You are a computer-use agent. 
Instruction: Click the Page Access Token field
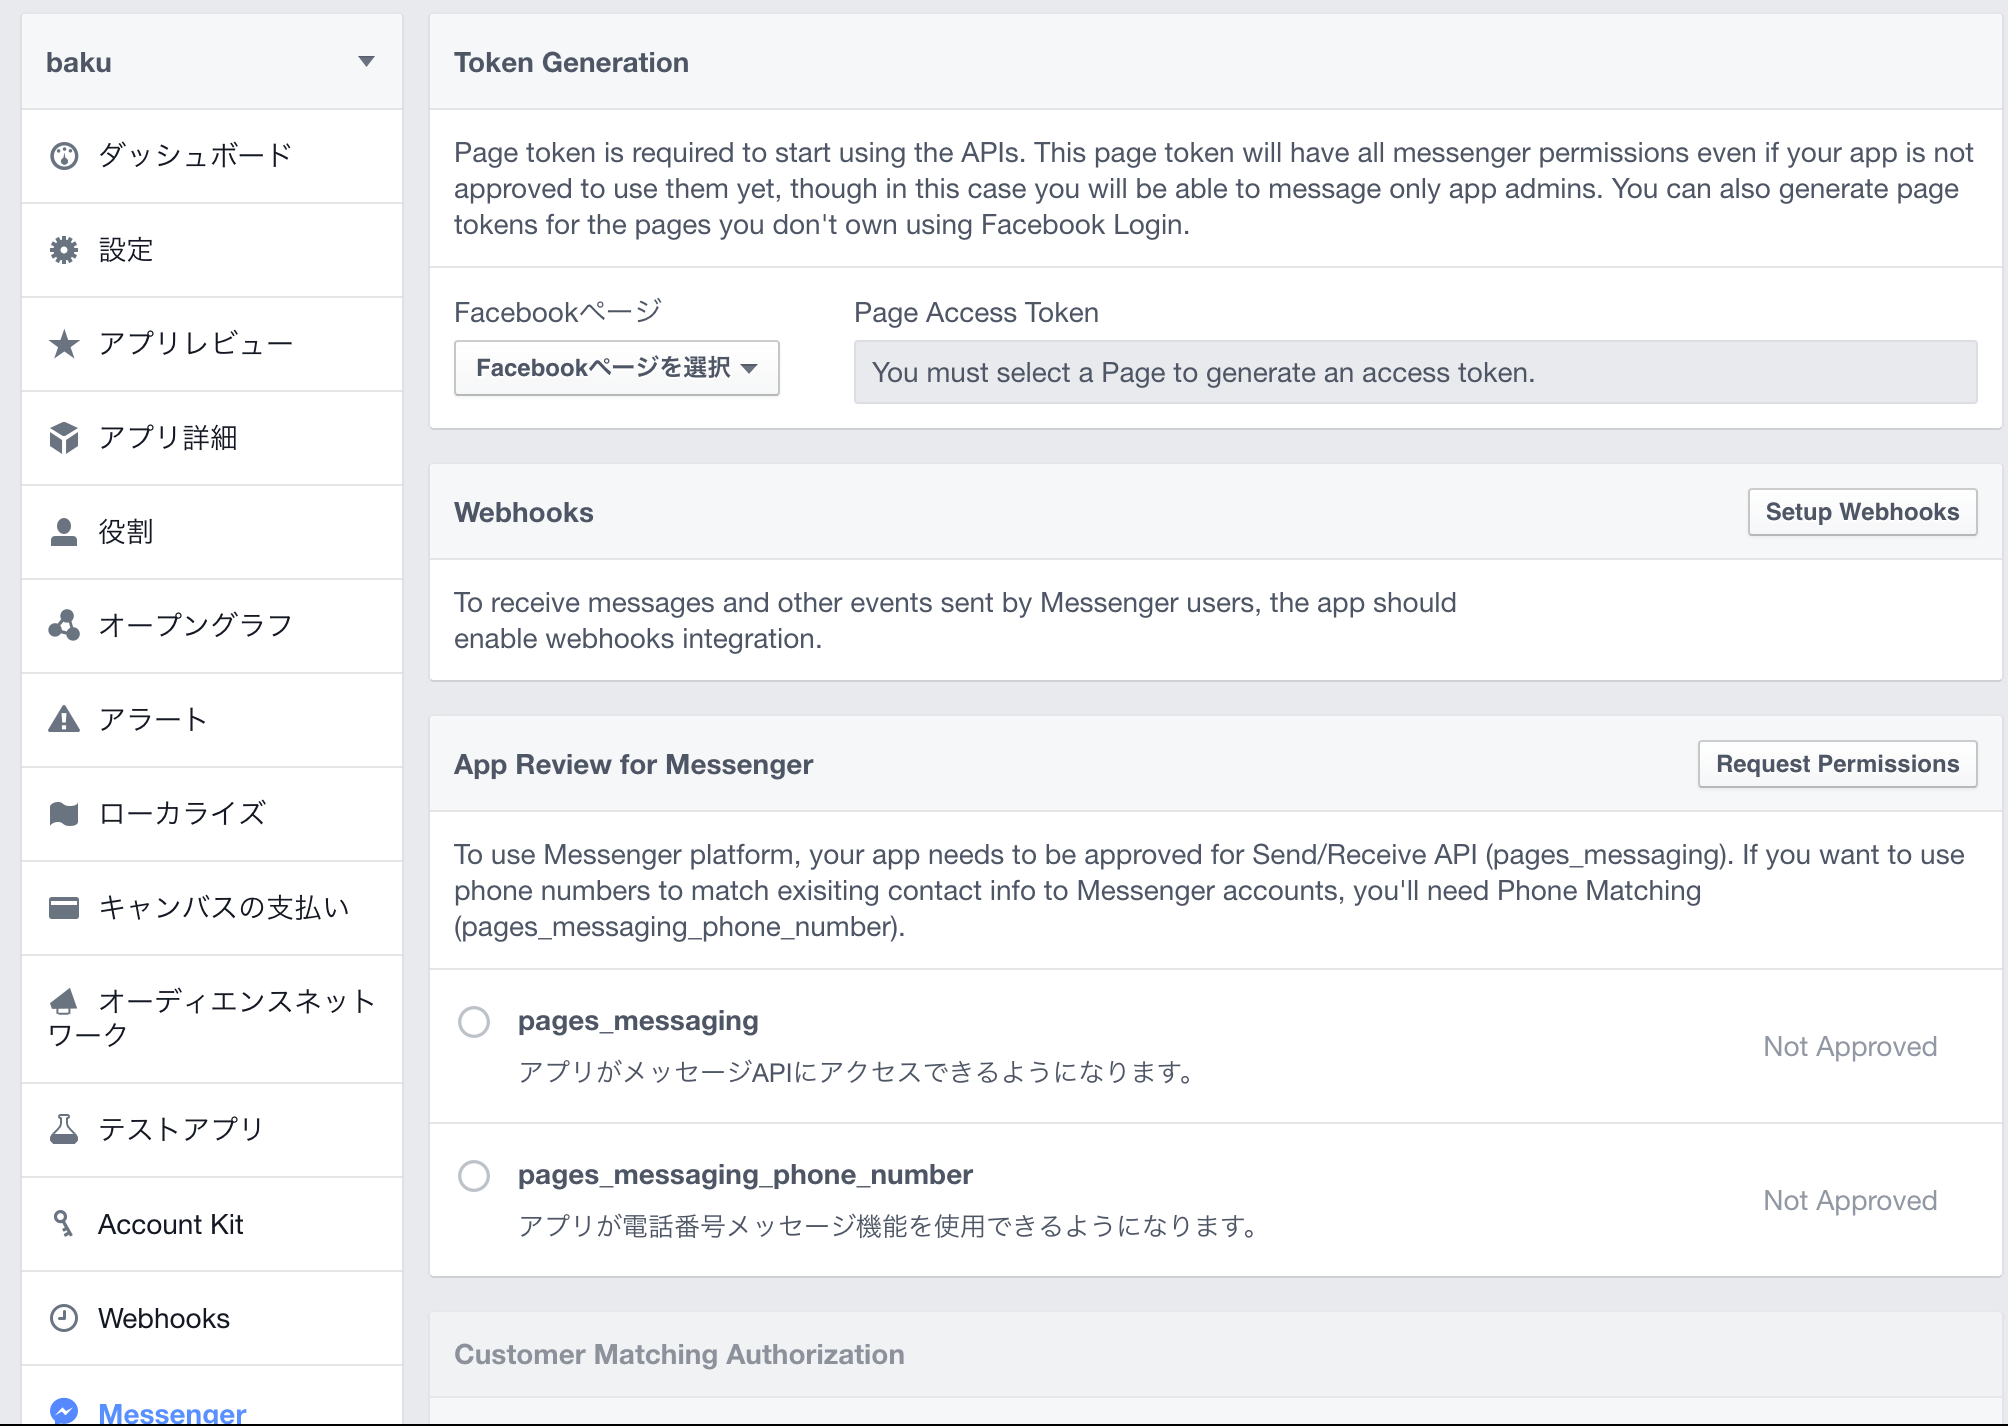click(x=1415, y=372)
